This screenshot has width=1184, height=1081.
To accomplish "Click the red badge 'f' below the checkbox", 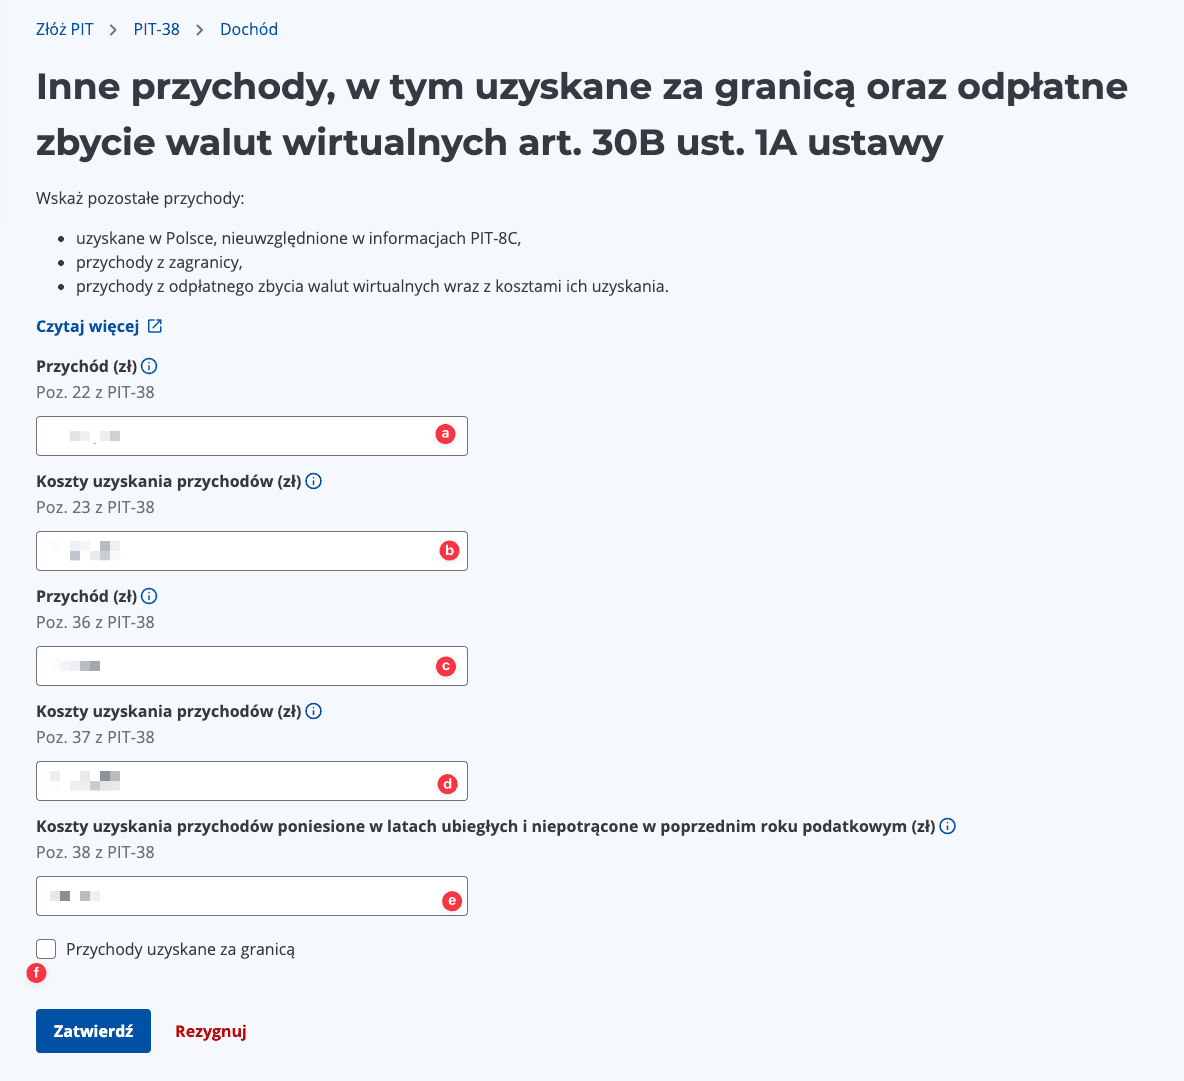I will coord(37,972).
